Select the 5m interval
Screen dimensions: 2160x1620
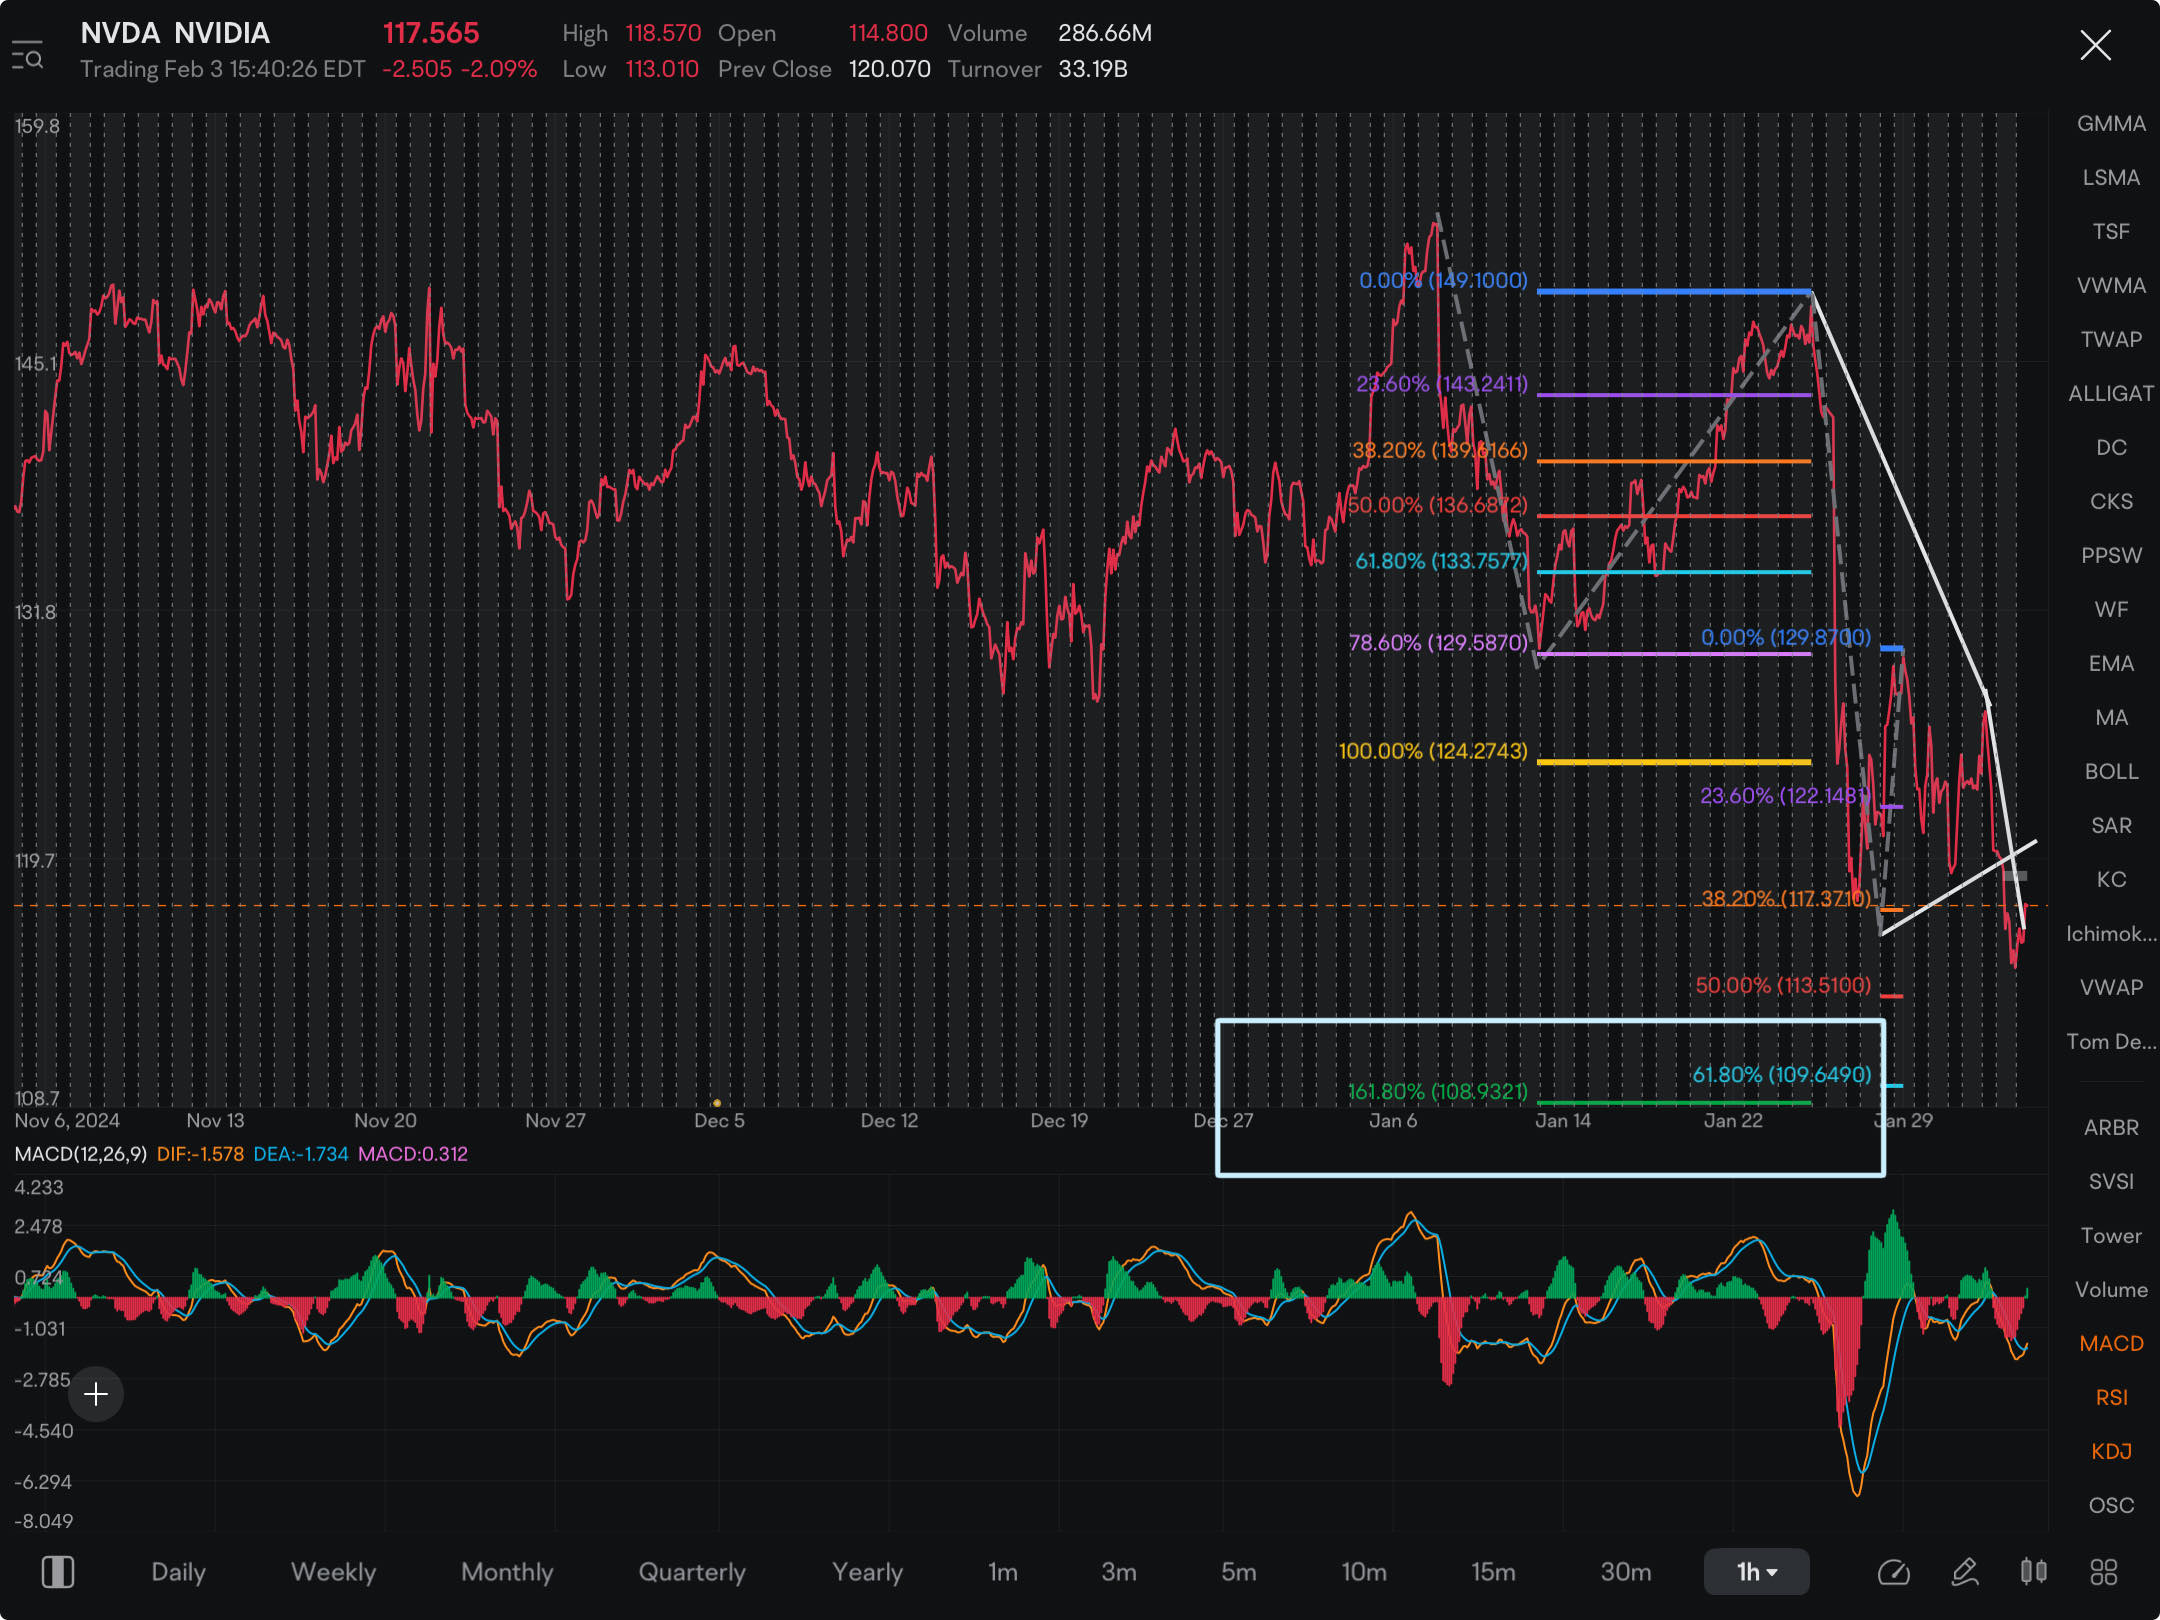pos(1238,1572)
